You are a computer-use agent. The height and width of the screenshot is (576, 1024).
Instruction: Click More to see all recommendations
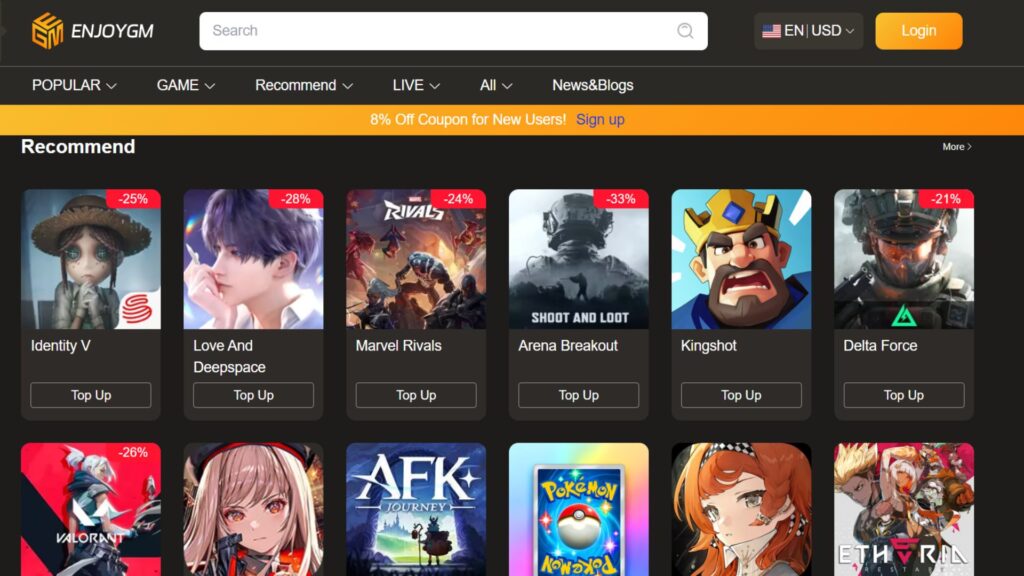(955, 146)
